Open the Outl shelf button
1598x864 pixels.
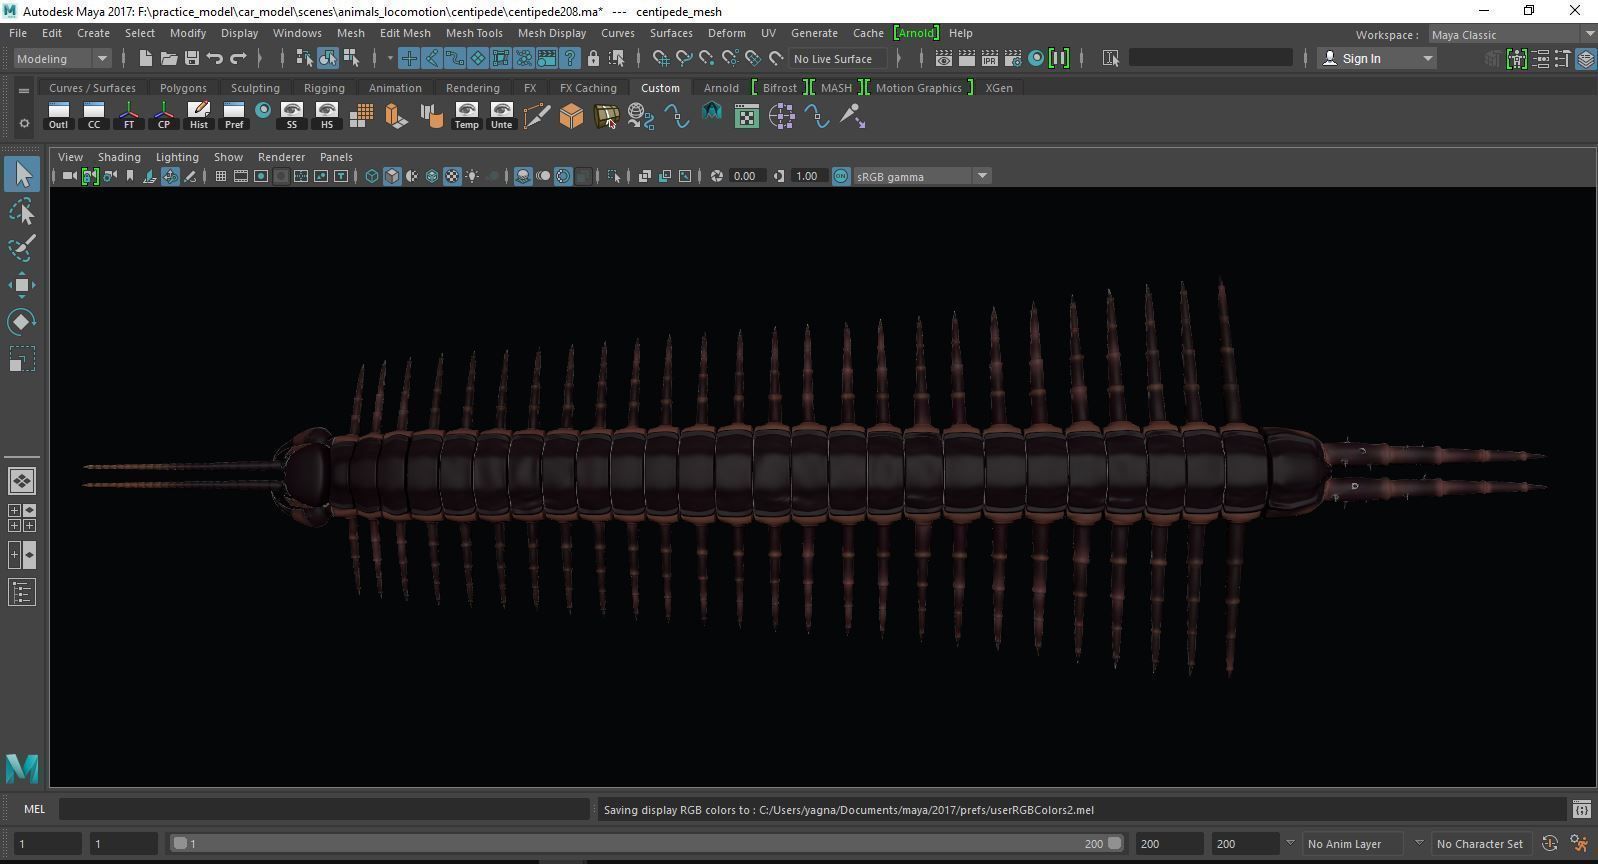click(58, 116)
